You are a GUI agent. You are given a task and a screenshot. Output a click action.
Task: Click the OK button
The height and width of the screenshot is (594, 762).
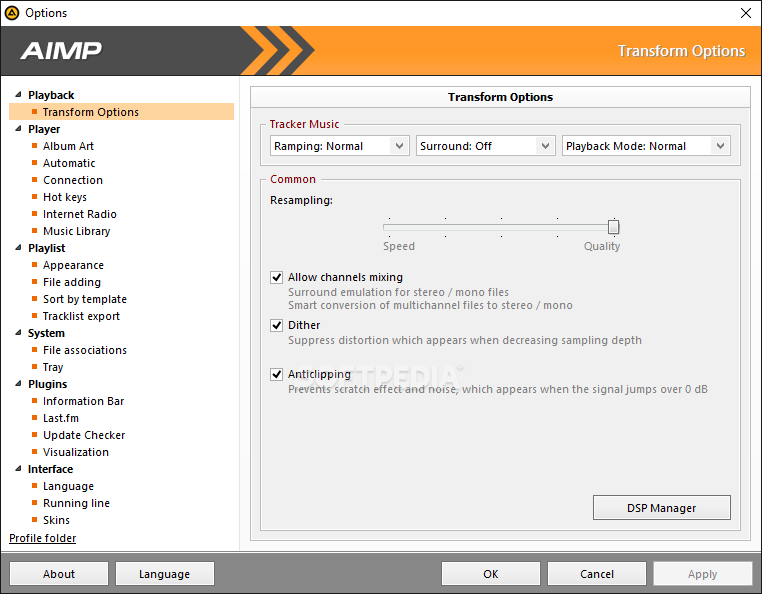(x=491, y=574)
